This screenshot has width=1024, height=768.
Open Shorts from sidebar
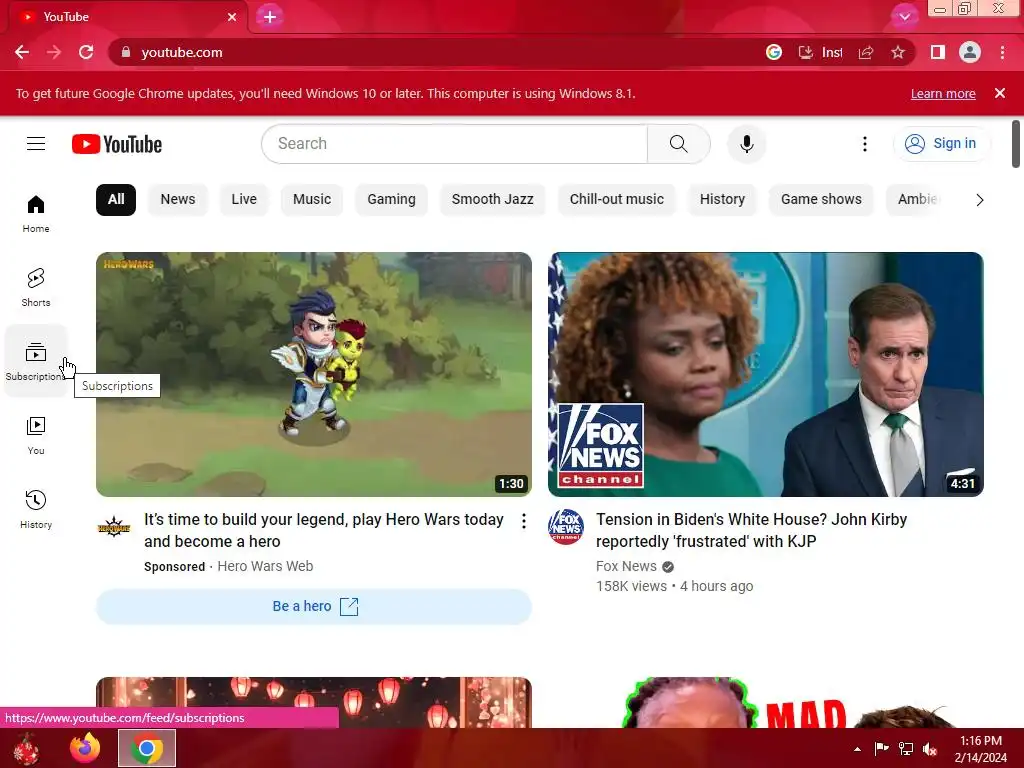[x=36, y=287]
